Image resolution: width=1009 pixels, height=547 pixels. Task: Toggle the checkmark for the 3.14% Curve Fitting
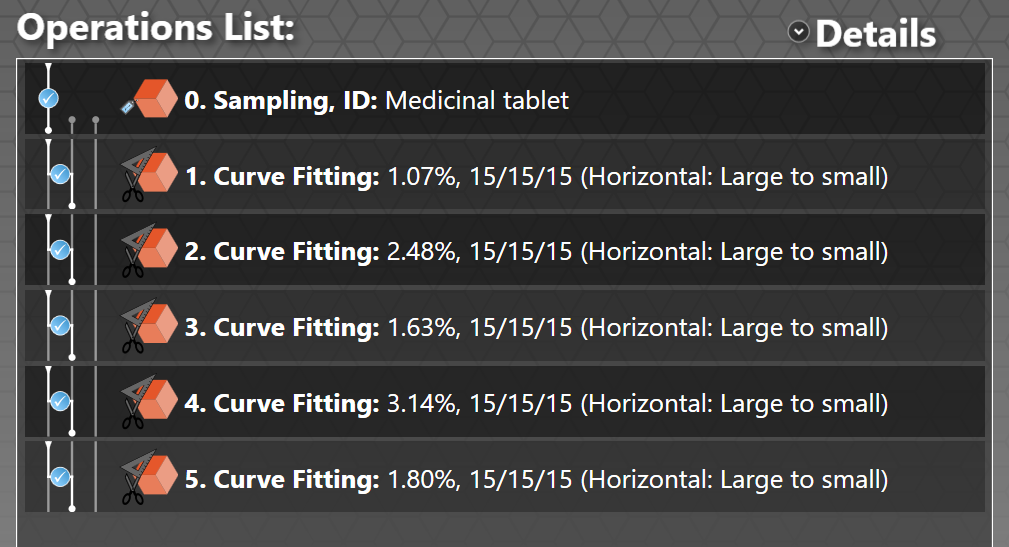pyautogui.click(x=60, y=402)
